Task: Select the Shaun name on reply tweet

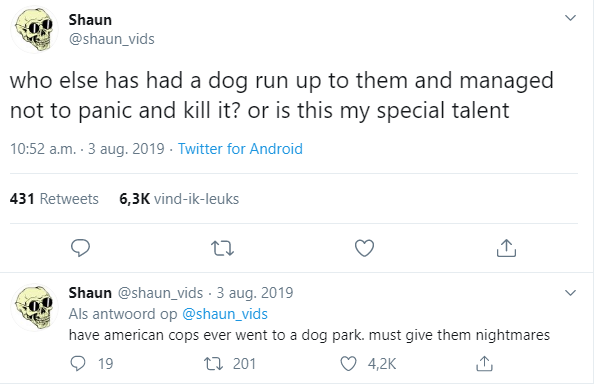Action: pyautogui.click(x=90, y=293)
